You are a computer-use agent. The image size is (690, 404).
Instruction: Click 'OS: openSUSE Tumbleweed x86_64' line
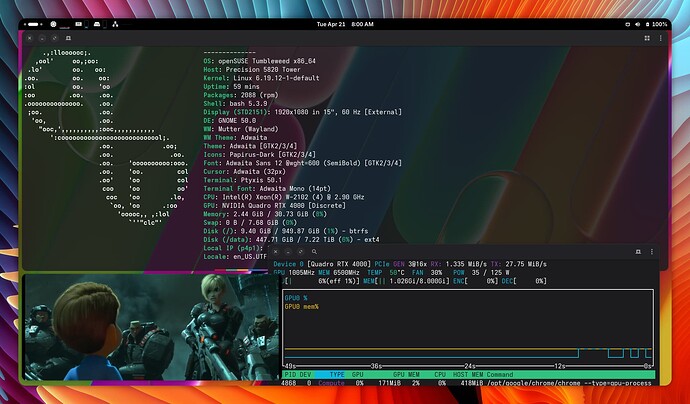(259, 61)
